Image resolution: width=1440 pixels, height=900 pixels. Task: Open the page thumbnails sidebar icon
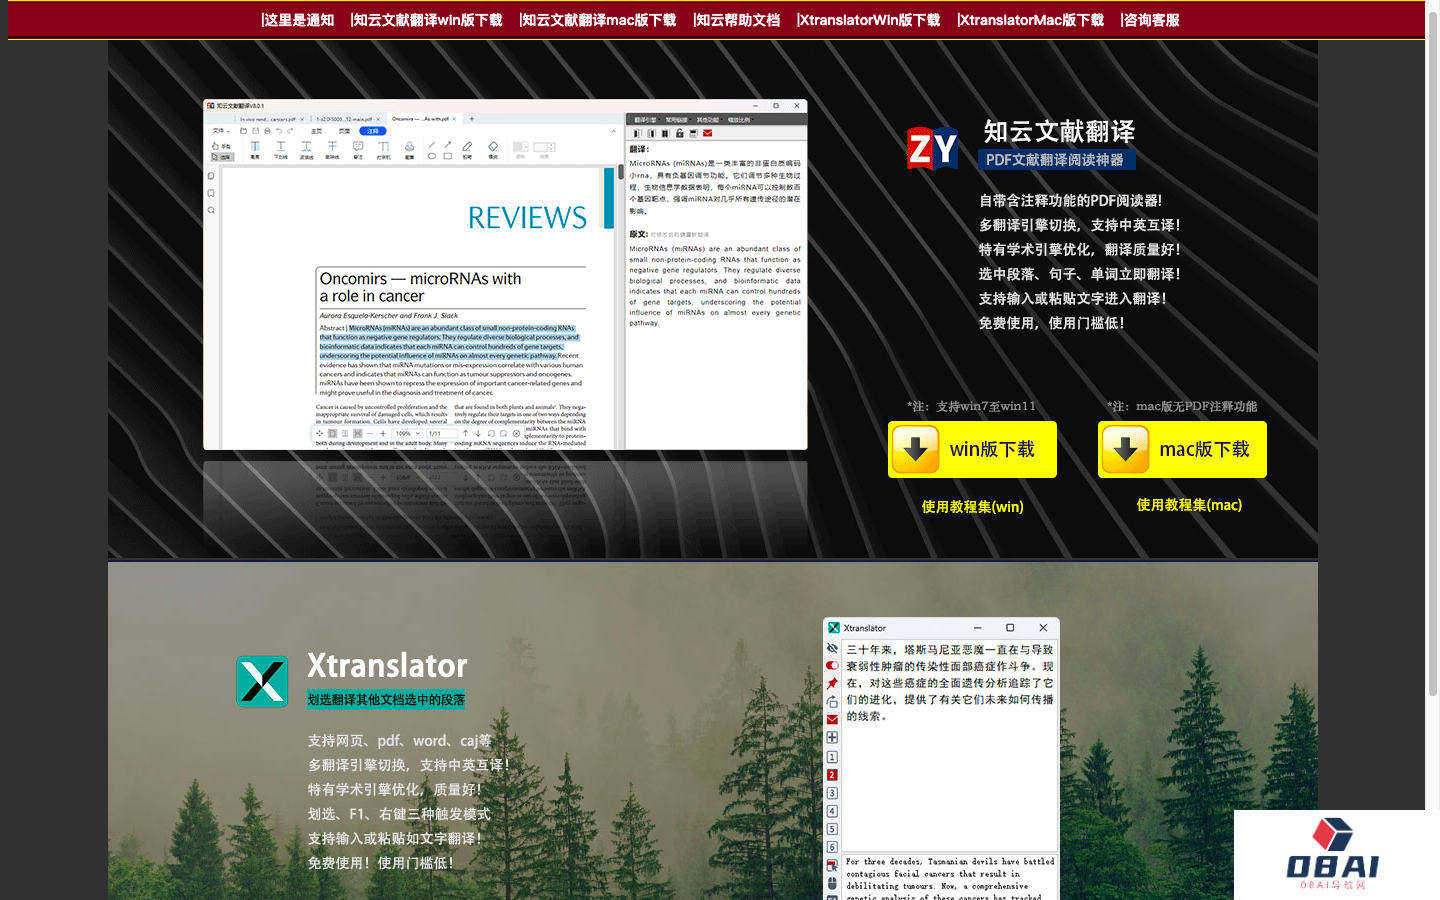[x=211, y=176]
